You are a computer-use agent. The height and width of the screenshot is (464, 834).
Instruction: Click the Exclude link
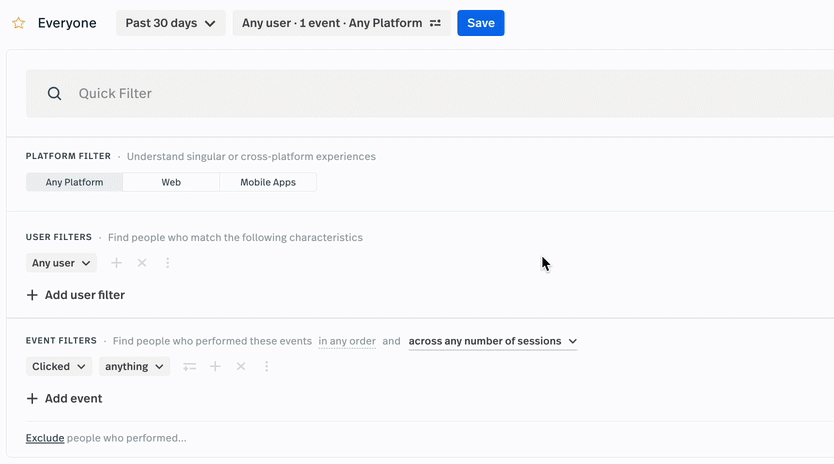point(45,438)
